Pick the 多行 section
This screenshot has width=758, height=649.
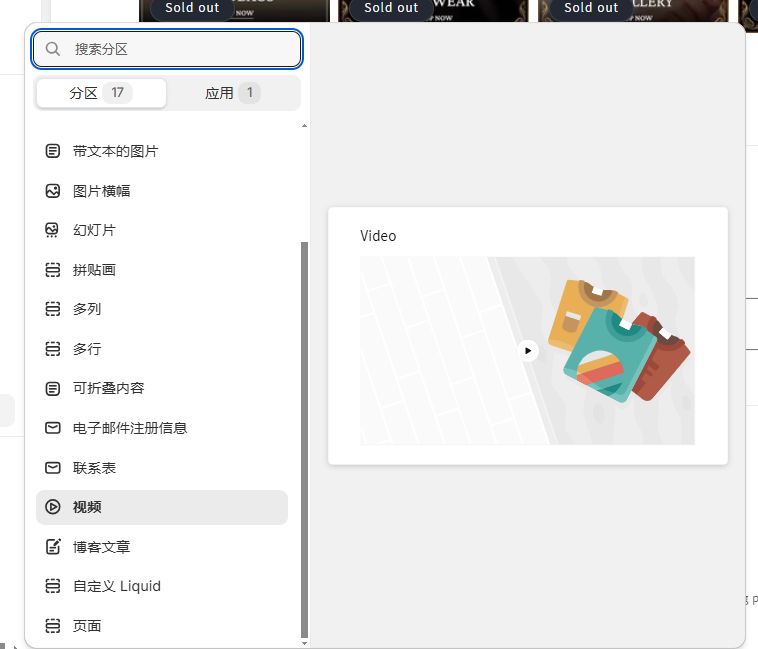click(x=162, y=348)
